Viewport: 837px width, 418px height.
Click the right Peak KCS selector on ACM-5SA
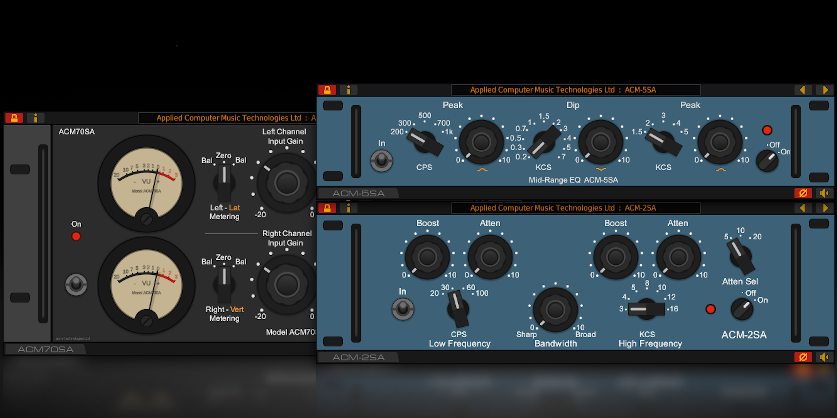point(664,142)
